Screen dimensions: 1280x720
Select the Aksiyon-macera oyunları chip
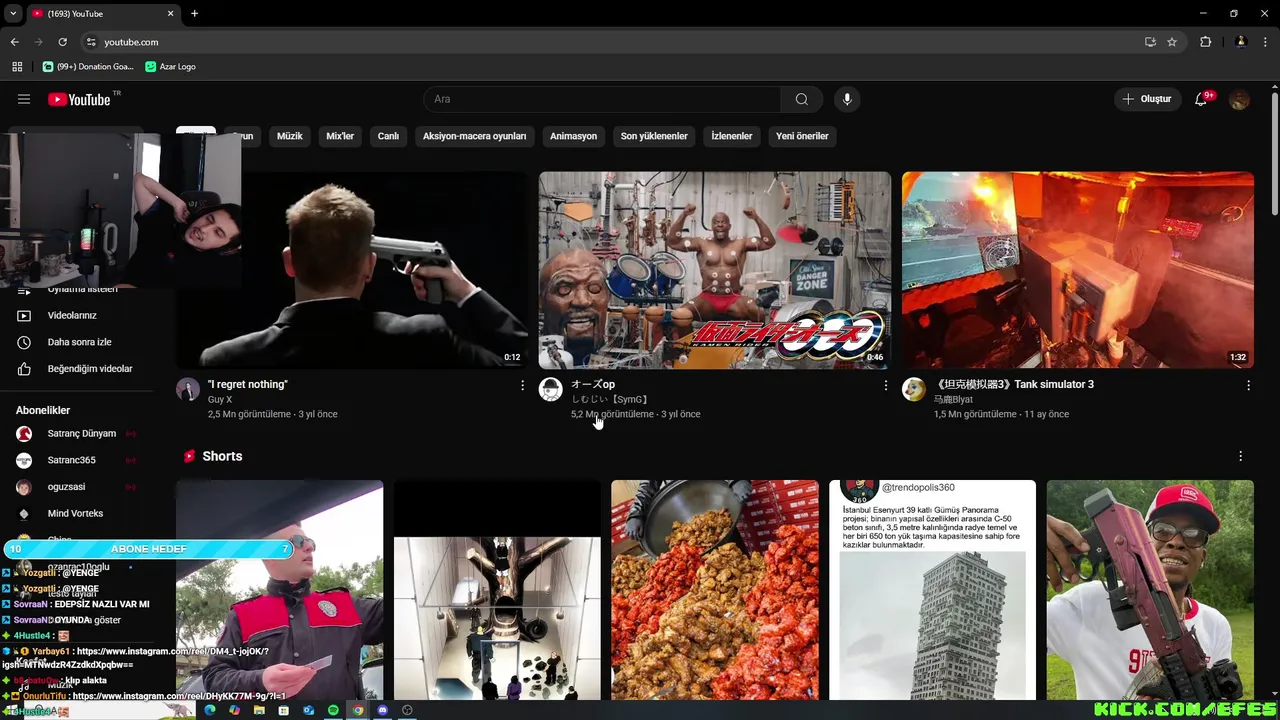pyautogui.click(x=474, y=136)
